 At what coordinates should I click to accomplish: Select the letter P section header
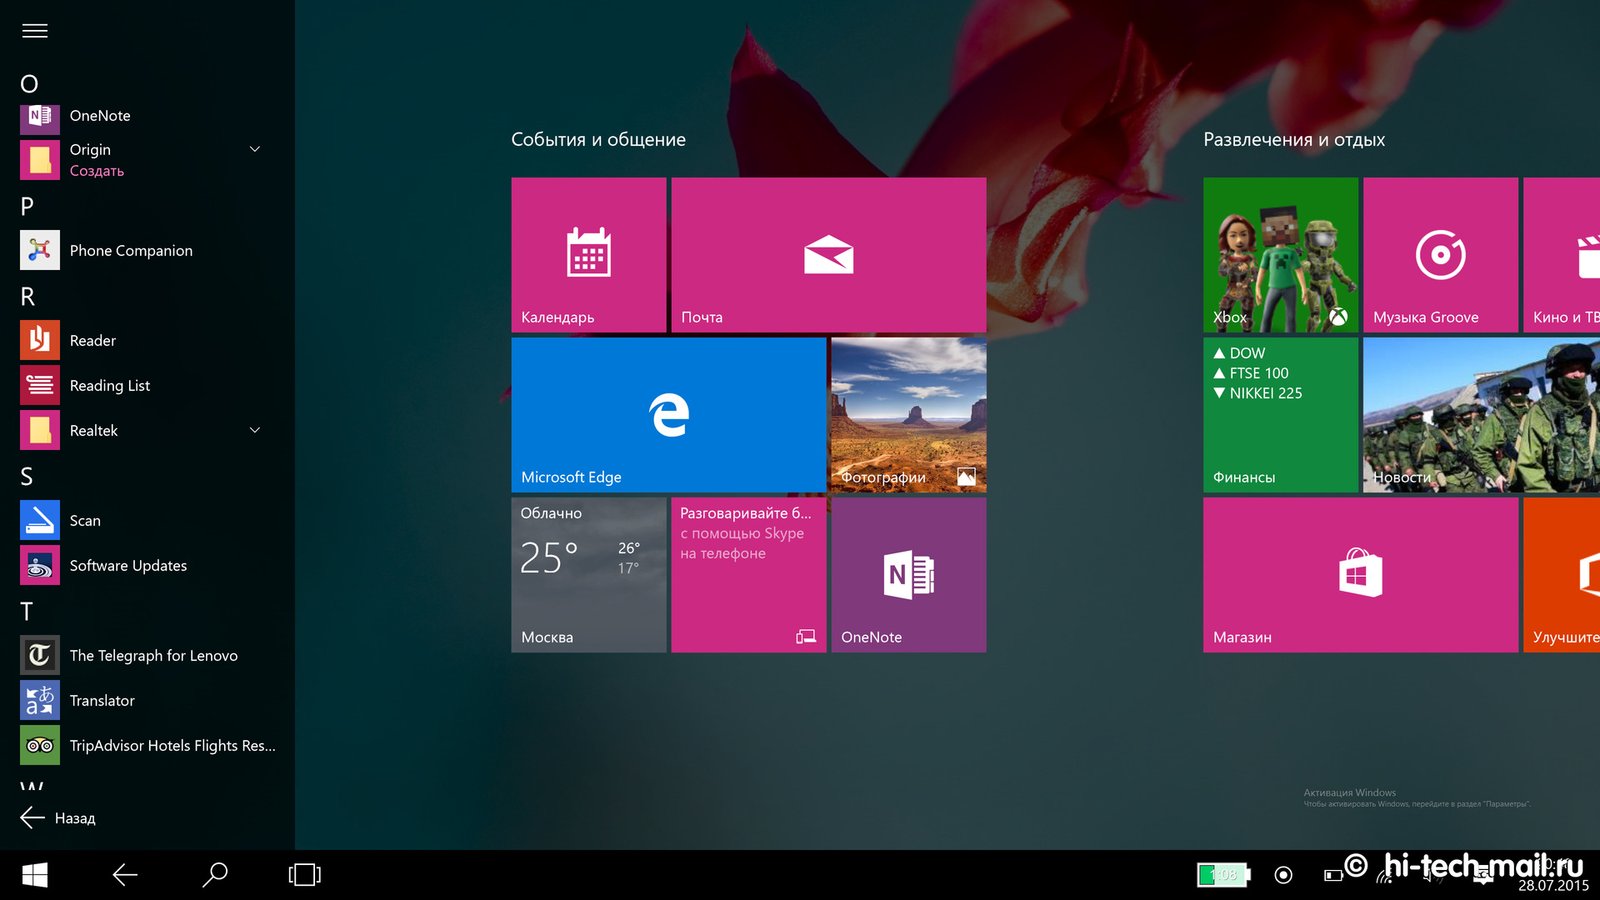(x=27, y=206)
